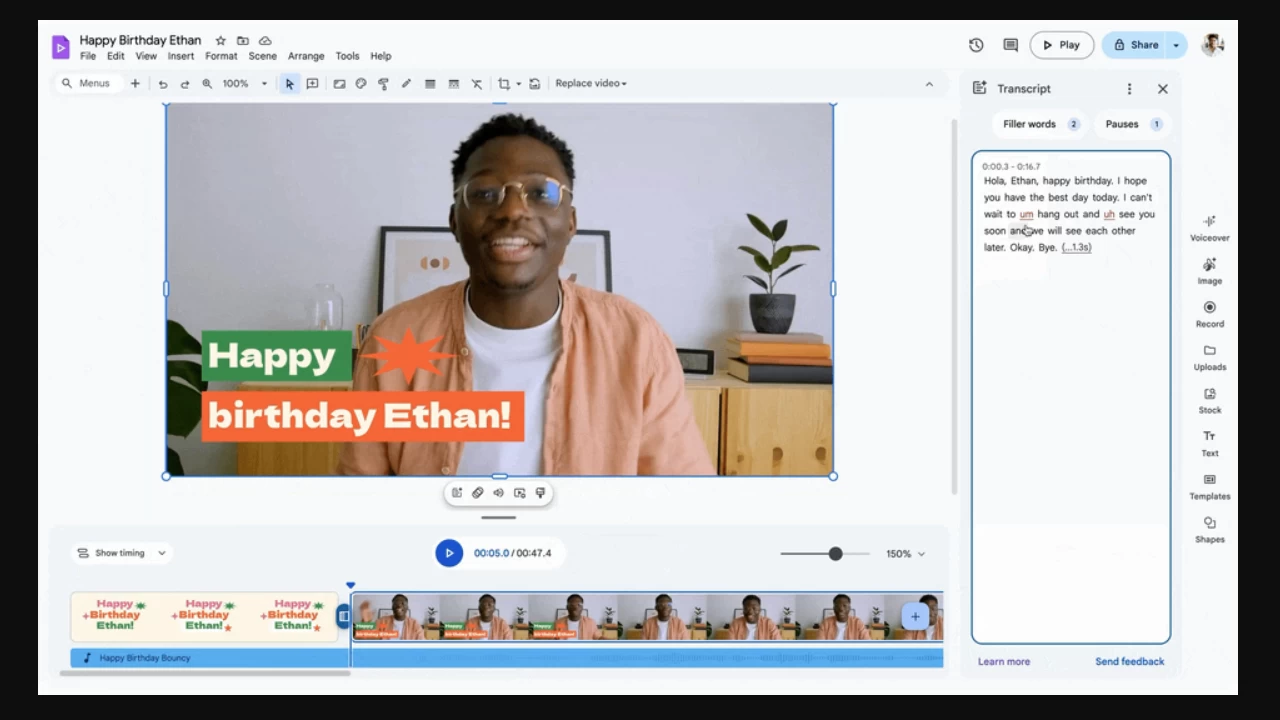Click the zoom magnifier icon in toolbar

click(207, 84)
